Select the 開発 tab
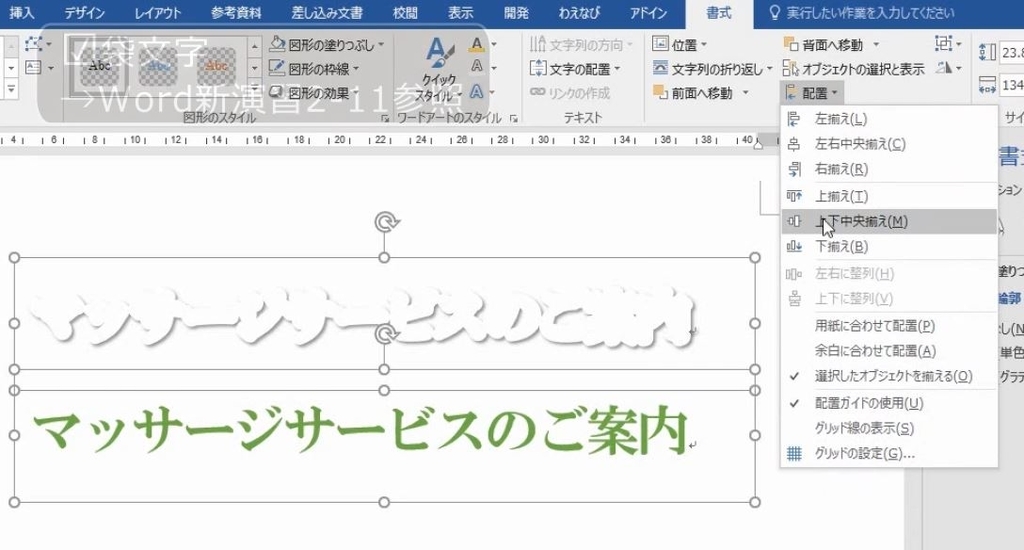 [x=516, y=13]
